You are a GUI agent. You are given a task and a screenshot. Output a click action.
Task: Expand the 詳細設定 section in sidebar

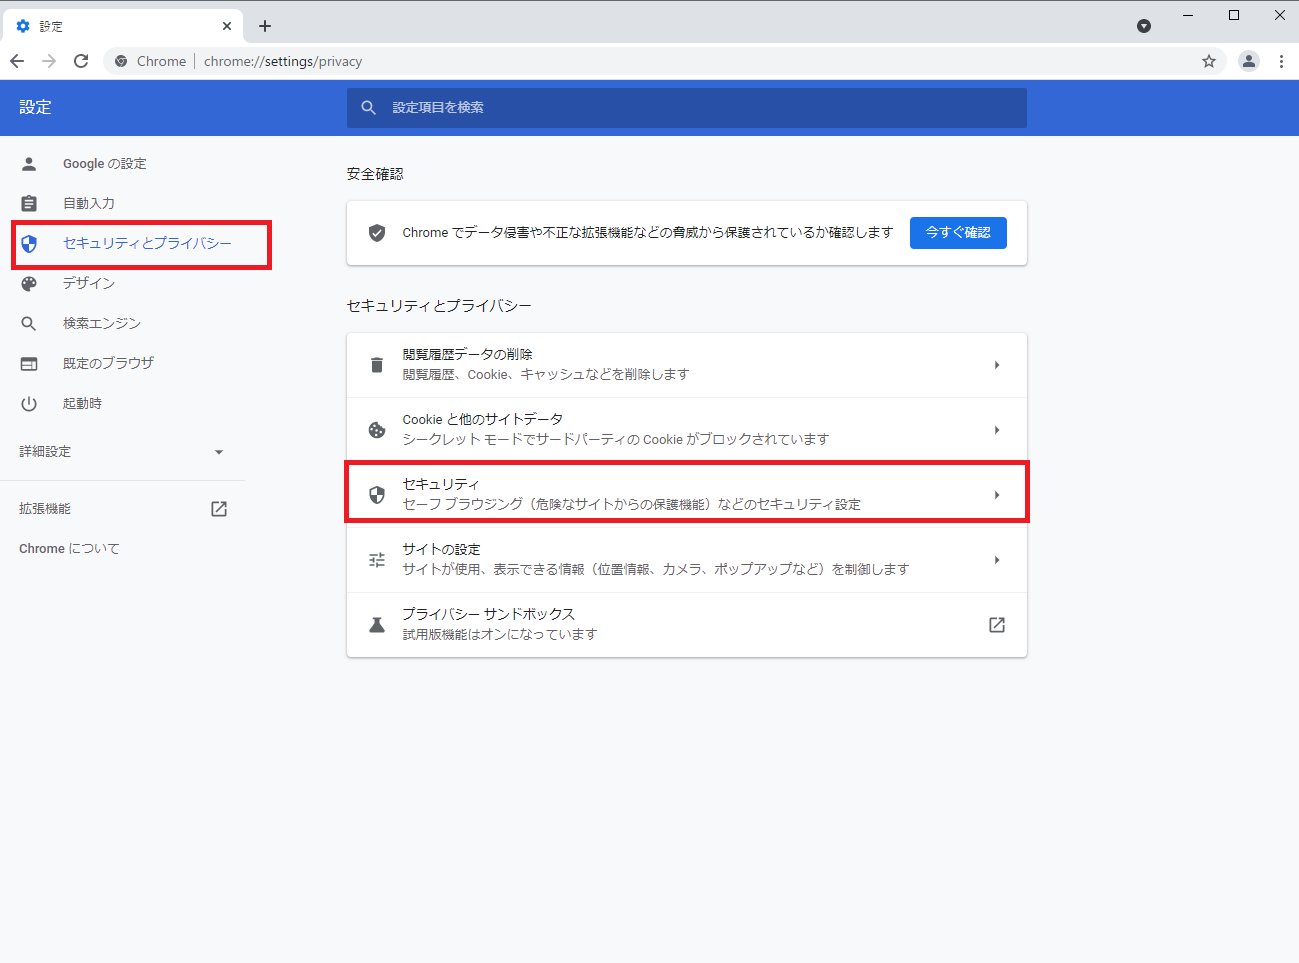219,452
